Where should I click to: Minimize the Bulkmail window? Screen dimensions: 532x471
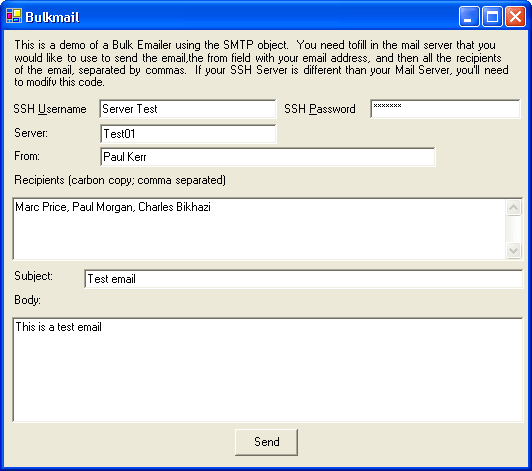pos(469,16)
